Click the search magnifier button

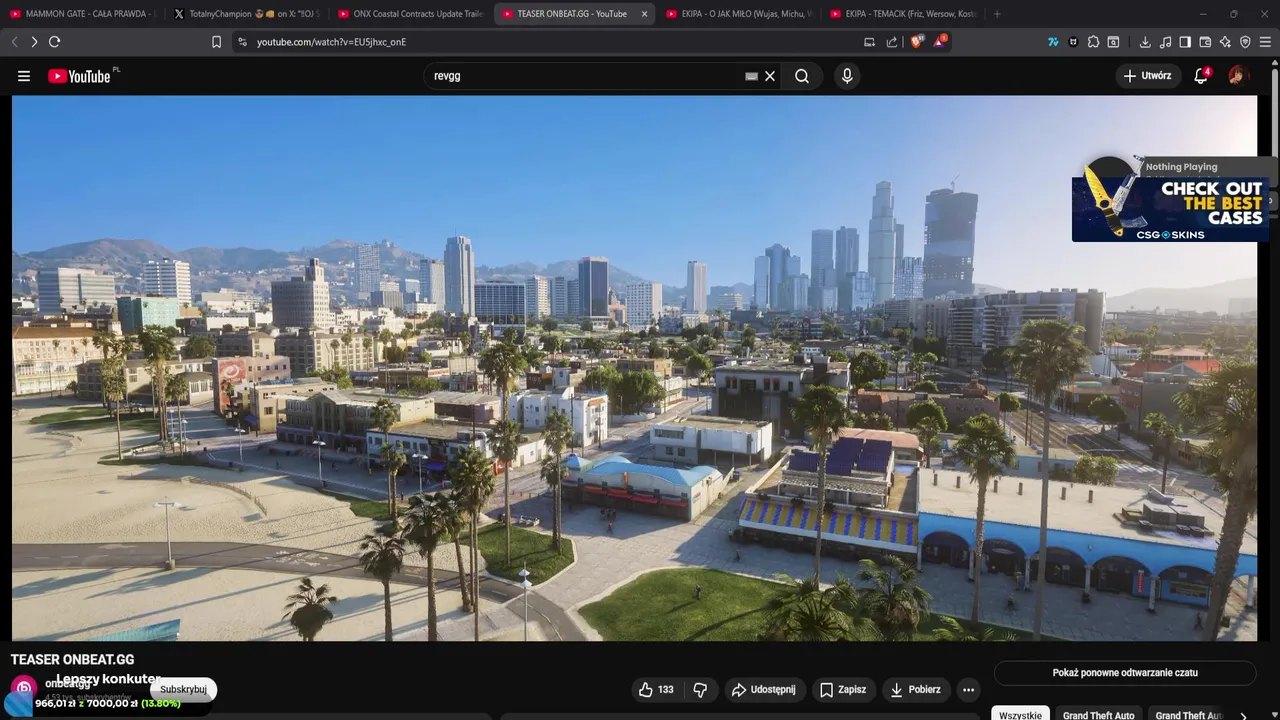[x=802, y=76]
